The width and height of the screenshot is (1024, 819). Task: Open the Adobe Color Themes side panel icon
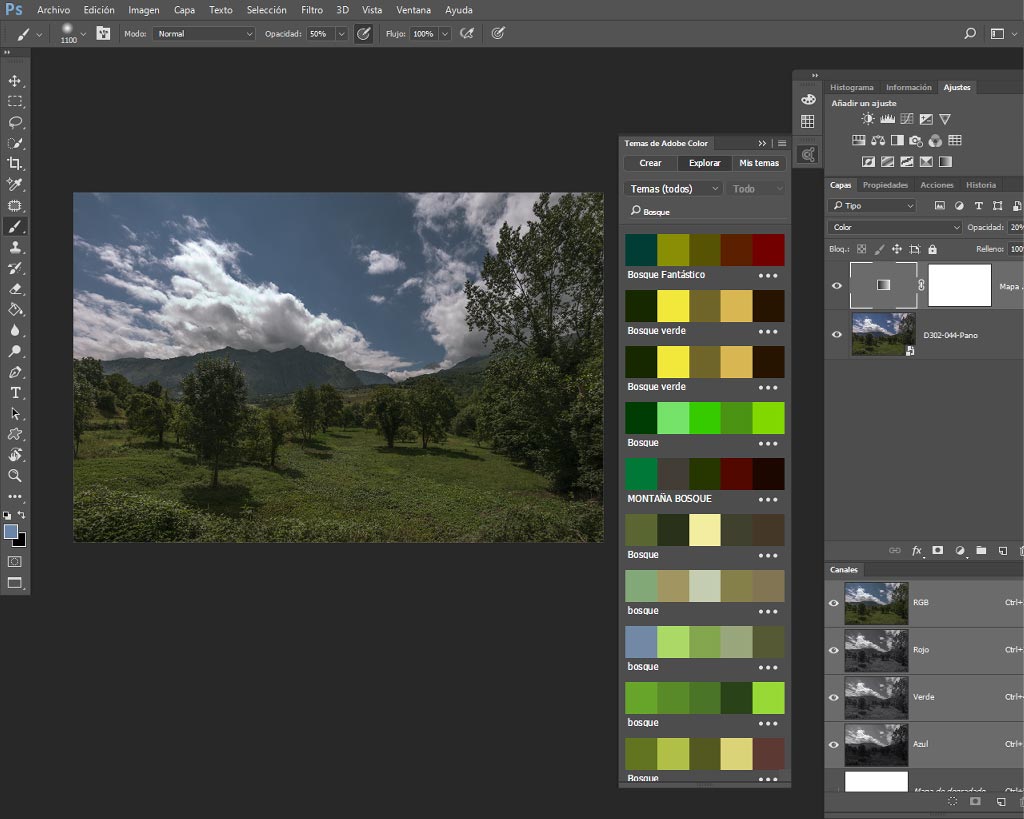808,155
